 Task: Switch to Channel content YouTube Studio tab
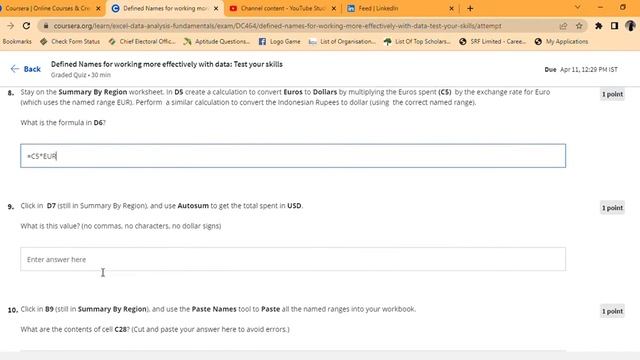[x=283, y=8]
